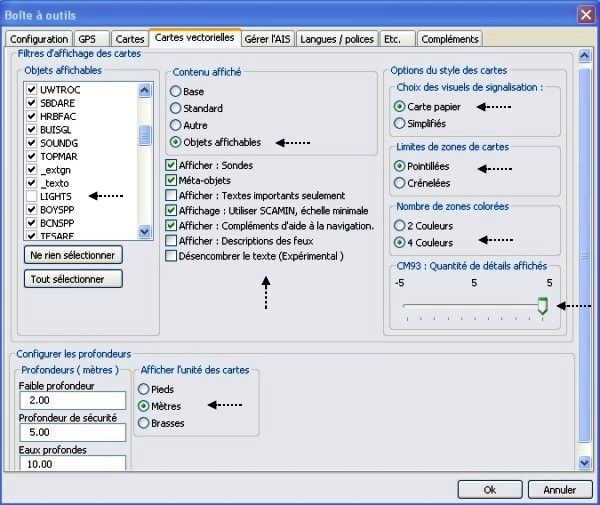This screenshot has height=505, width=600.
Task: Toggle Afficher : Sondes checkbox
Action: (x=172, y=165)
